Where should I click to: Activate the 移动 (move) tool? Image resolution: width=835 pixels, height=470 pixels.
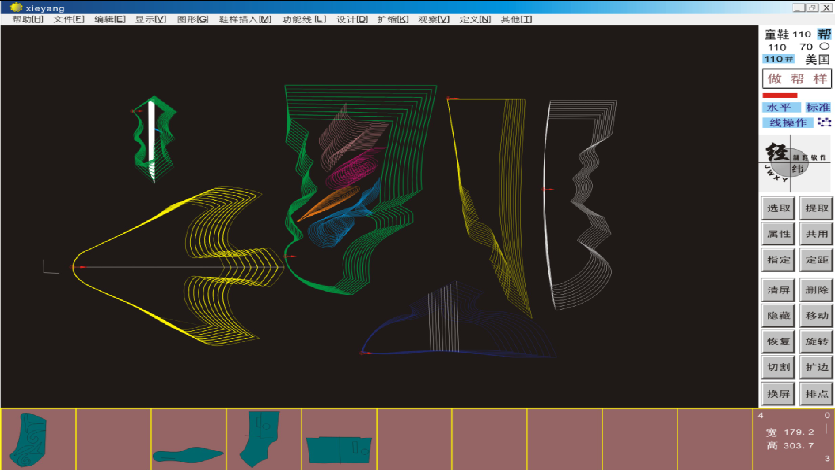[x=816, y=314]
